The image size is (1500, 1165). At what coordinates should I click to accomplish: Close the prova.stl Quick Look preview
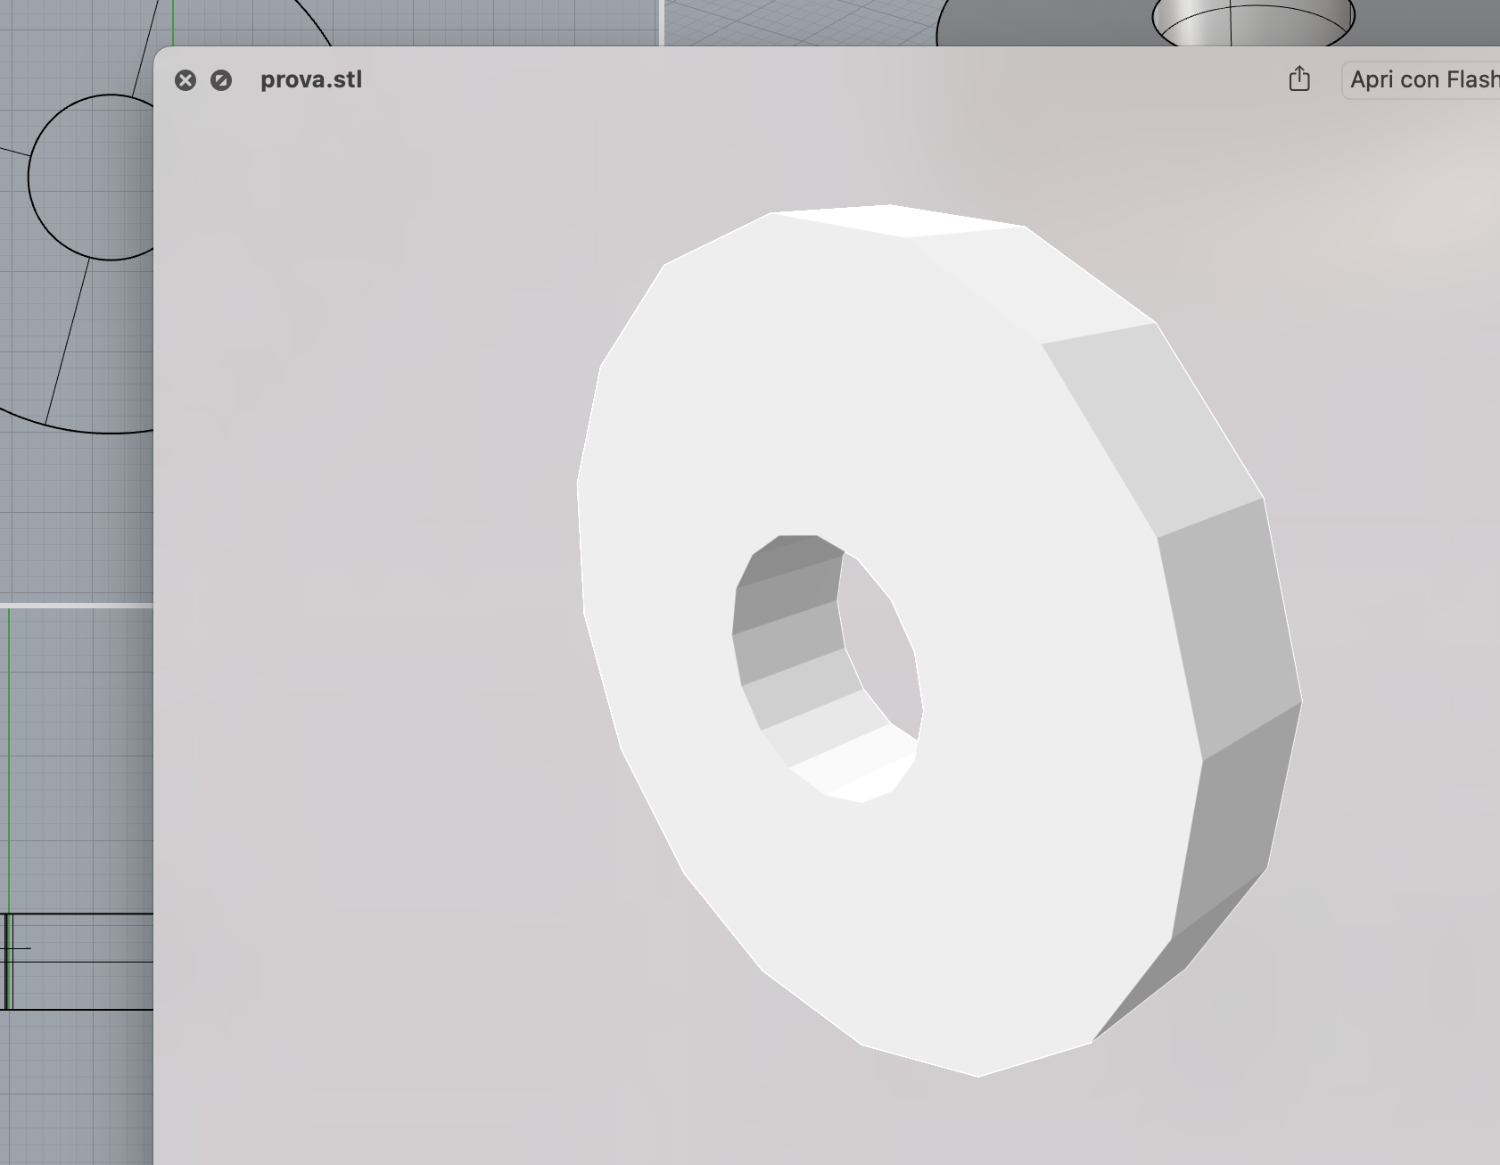pos(185,80)
